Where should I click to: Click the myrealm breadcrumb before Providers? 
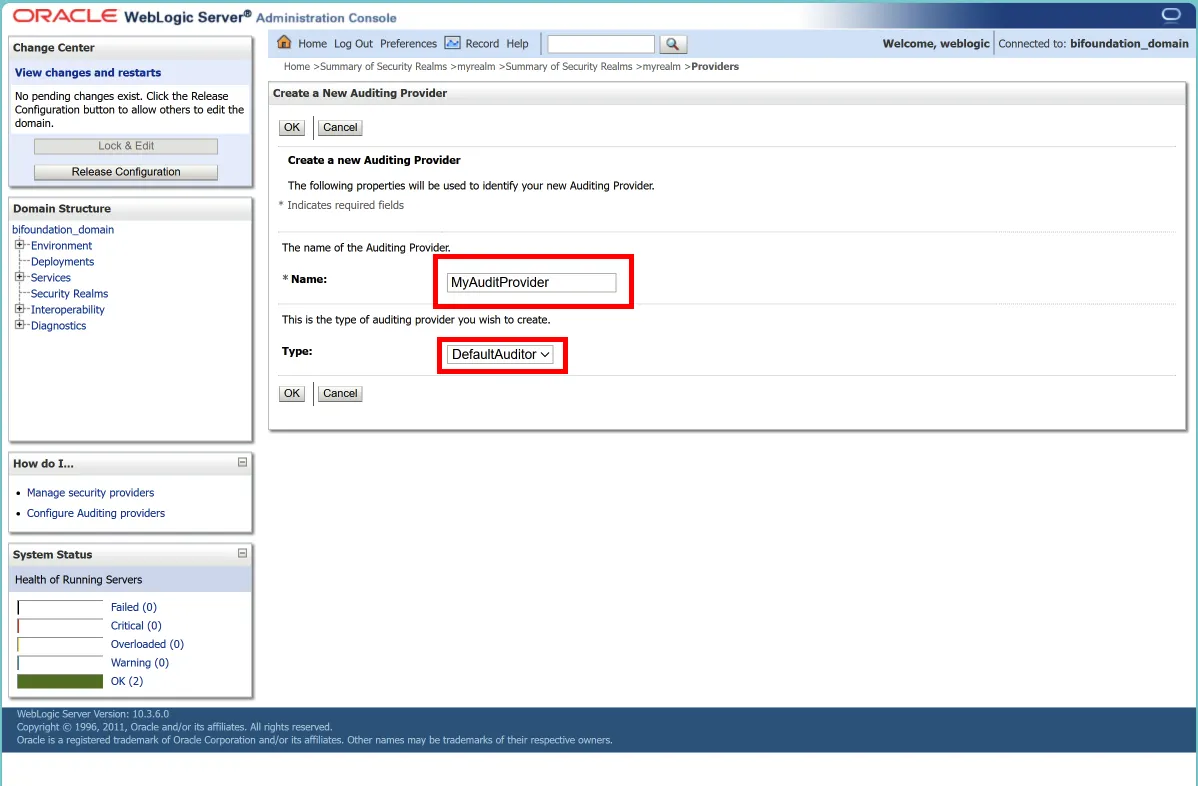661,66
